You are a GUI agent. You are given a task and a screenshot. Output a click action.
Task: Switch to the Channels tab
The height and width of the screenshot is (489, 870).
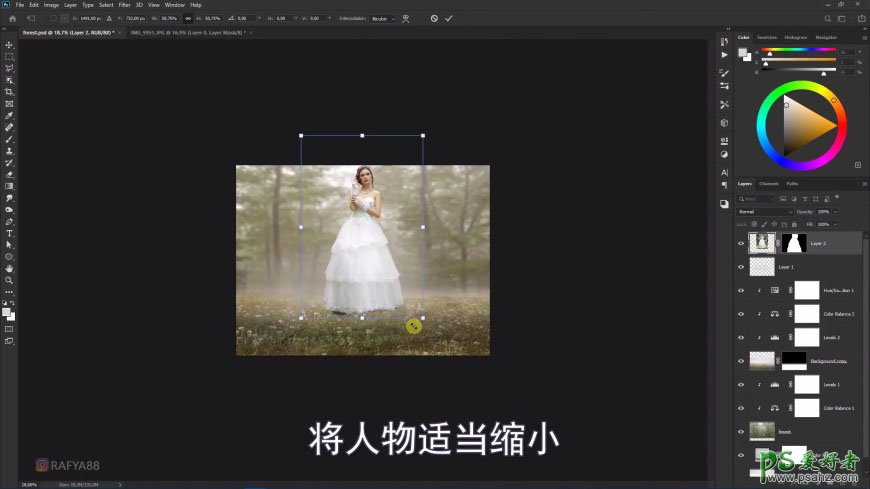click(768, 183)
